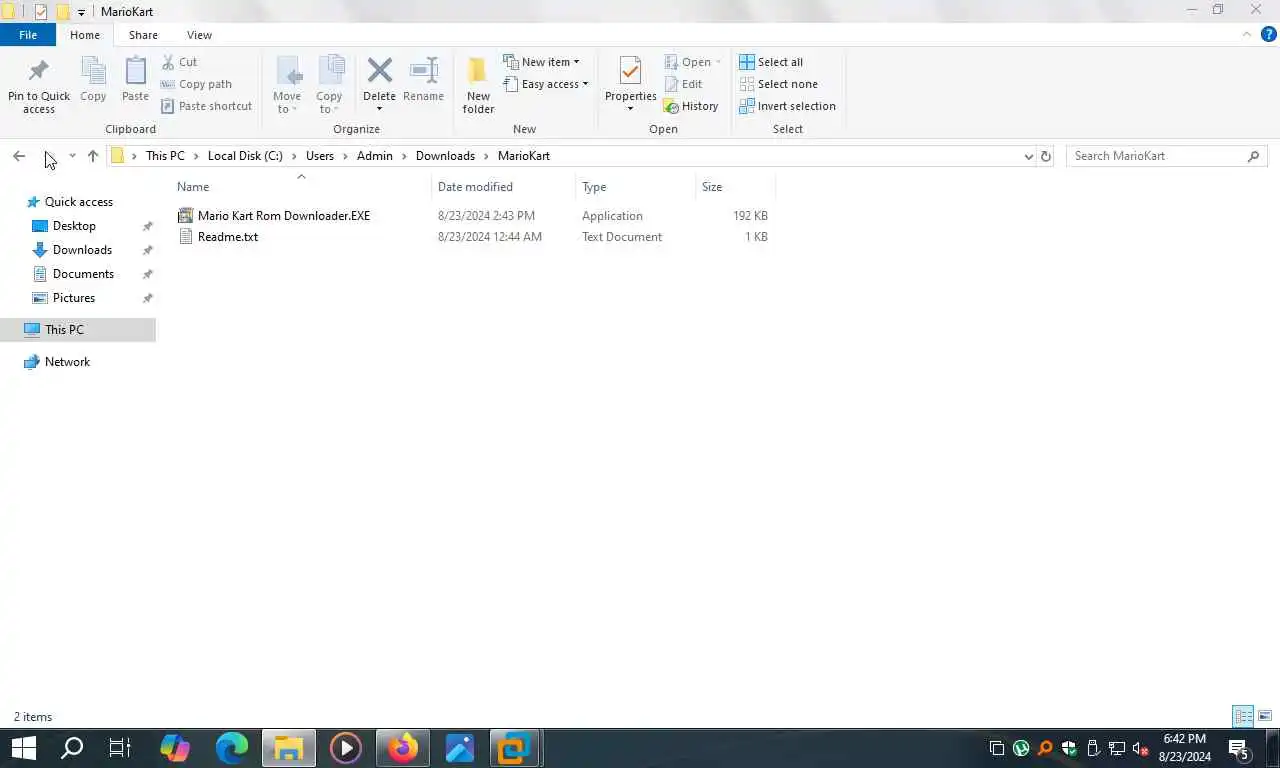
Task: Click the Edit command in Open group
Action: coord(683,84)
